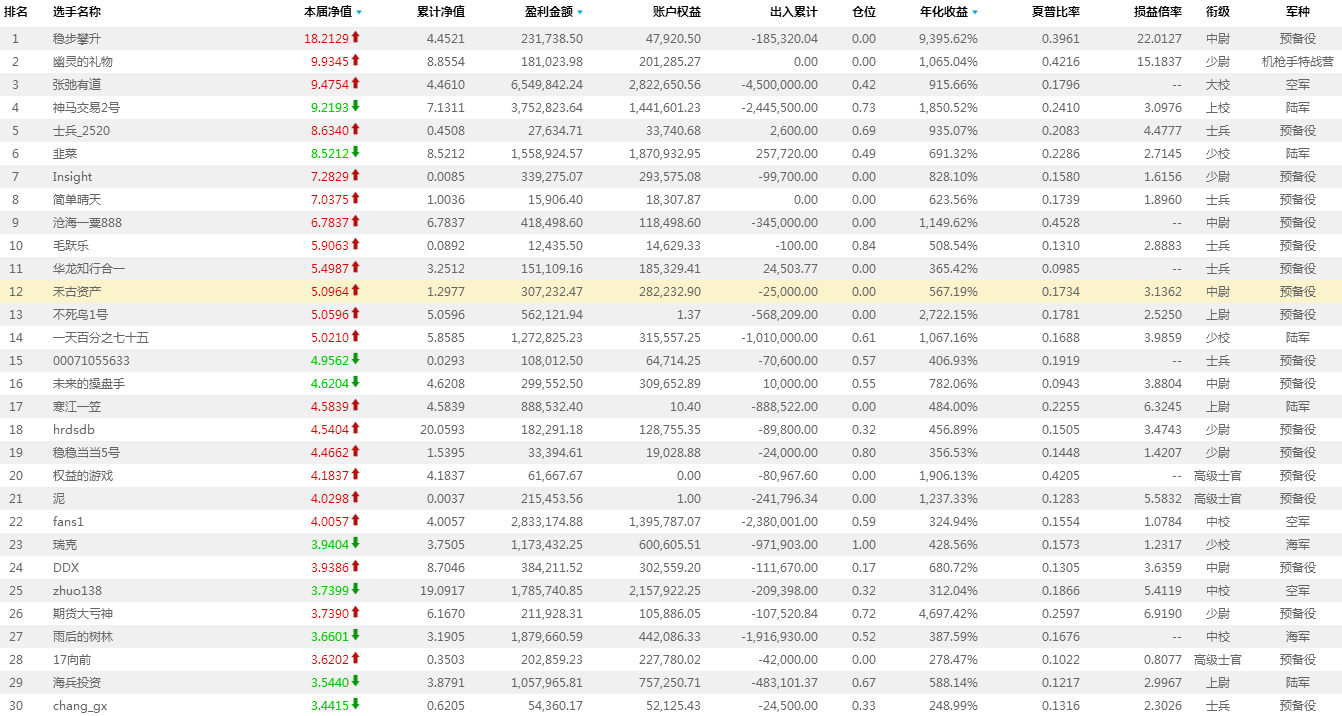Sort by 本届净值 column arrow

359,13
